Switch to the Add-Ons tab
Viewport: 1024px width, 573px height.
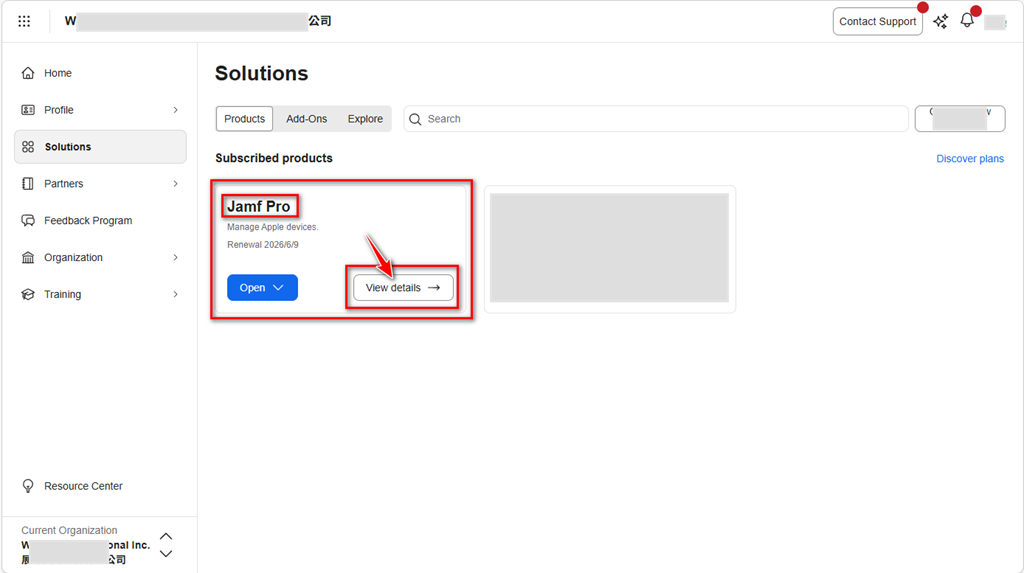coord(306,119)
